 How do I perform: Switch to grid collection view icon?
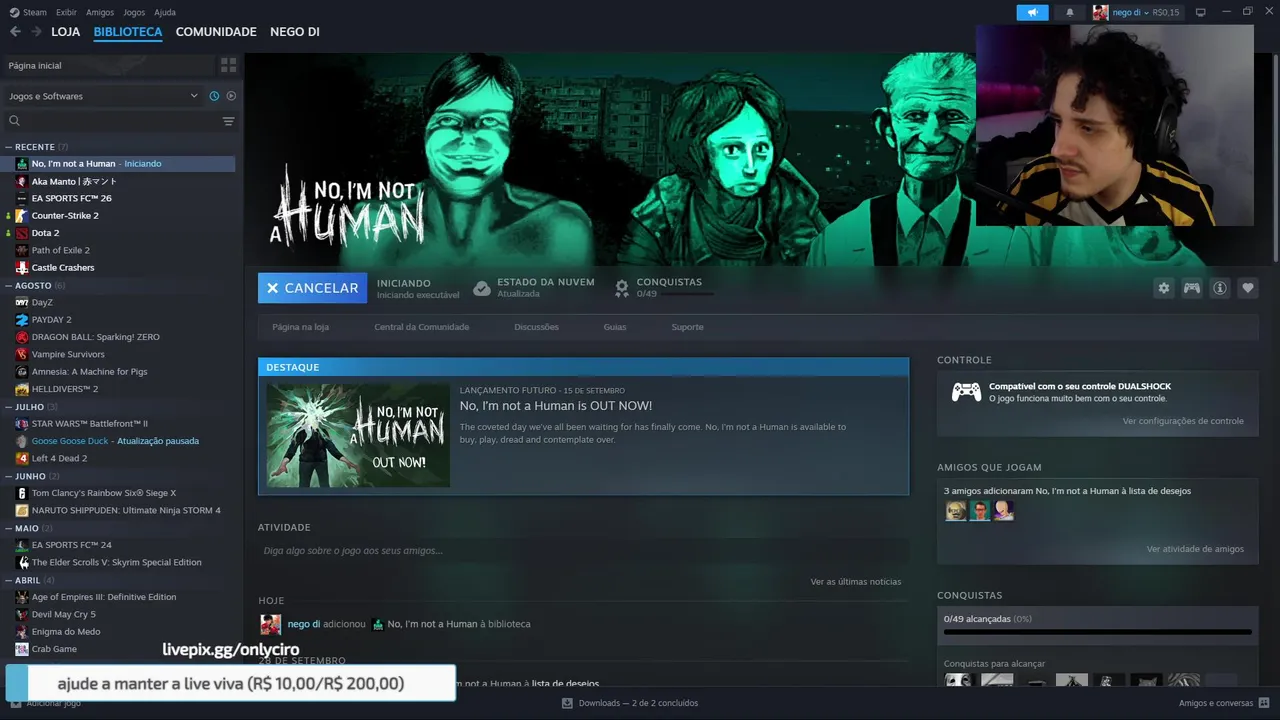point(228,65)
